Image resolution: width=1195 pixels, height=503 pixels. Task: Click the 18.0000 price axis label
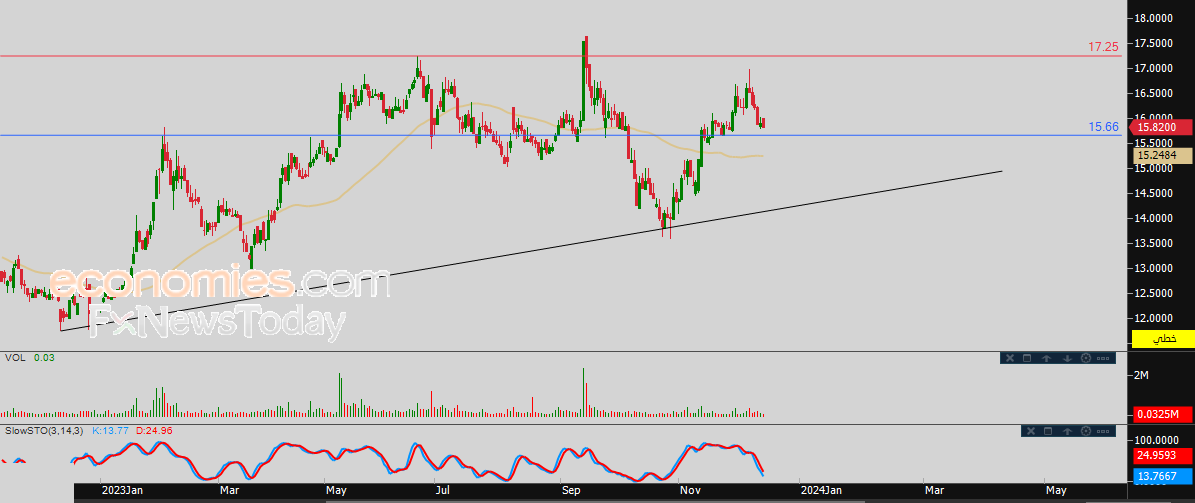click(1156, 18)
